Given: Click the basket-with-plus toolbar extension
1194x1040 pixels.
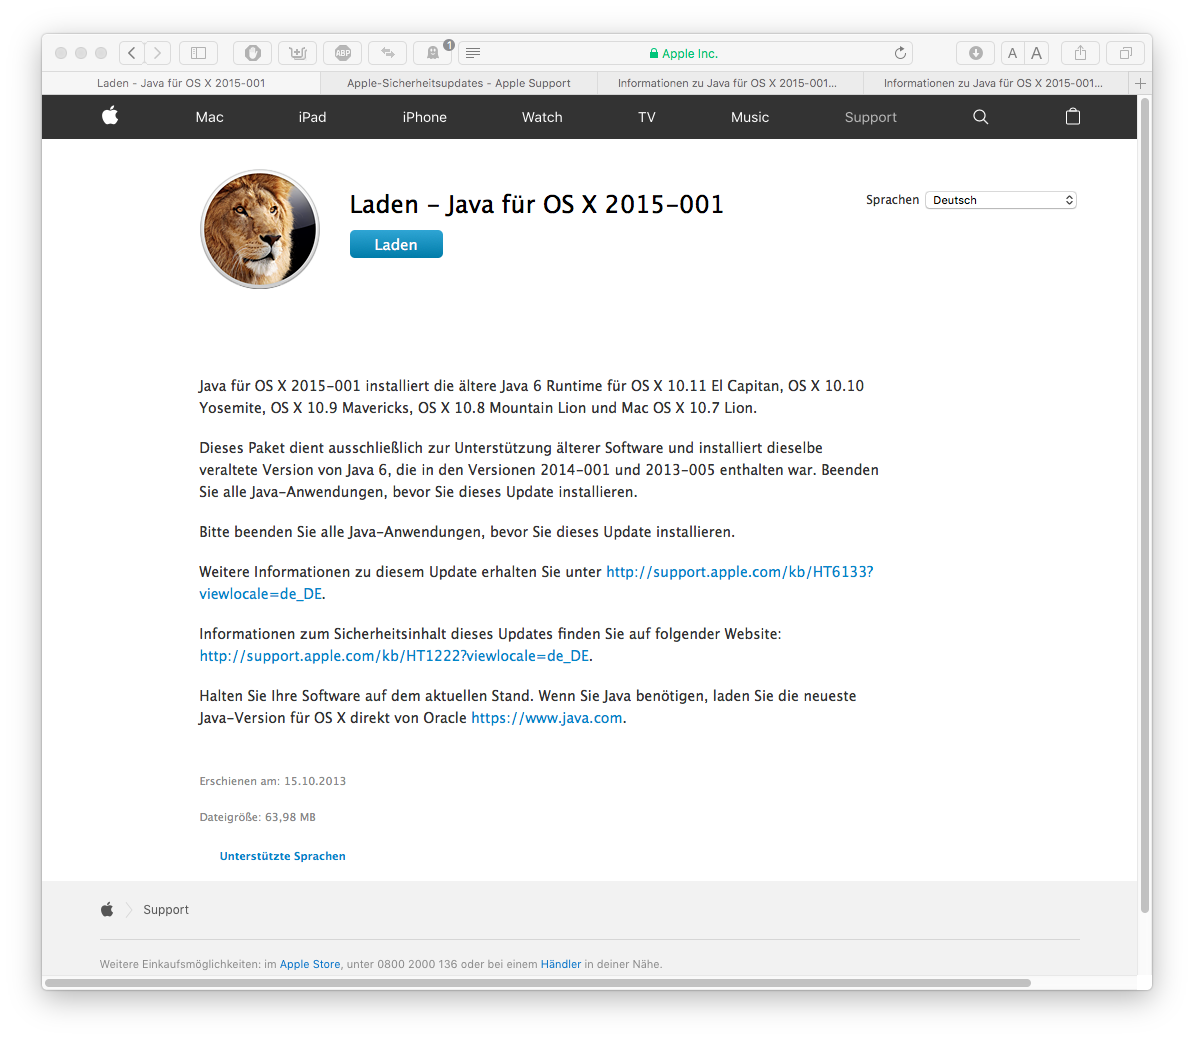Looking at the screenshot, I should tap(298, 53).
